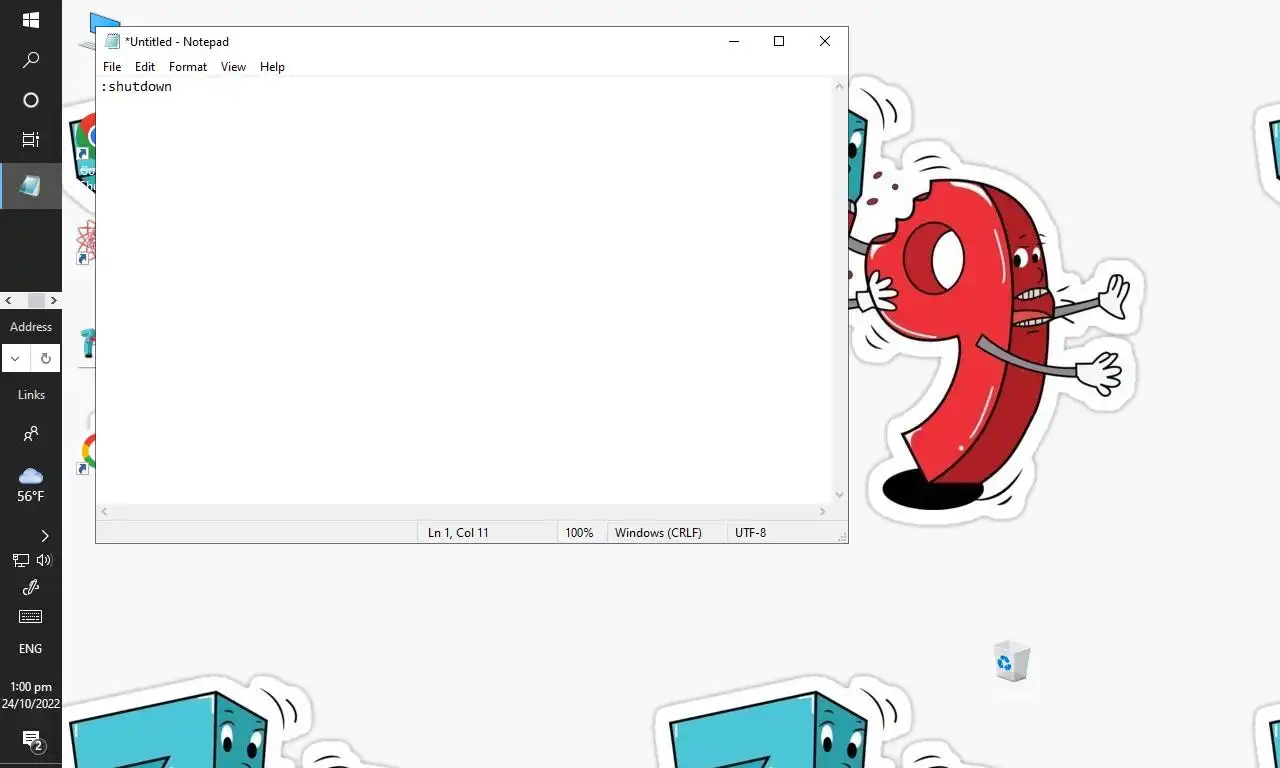Screen dimensions: 1280x768
Task: Switch ENG input language indicator
Action: (x=31, y=649)
